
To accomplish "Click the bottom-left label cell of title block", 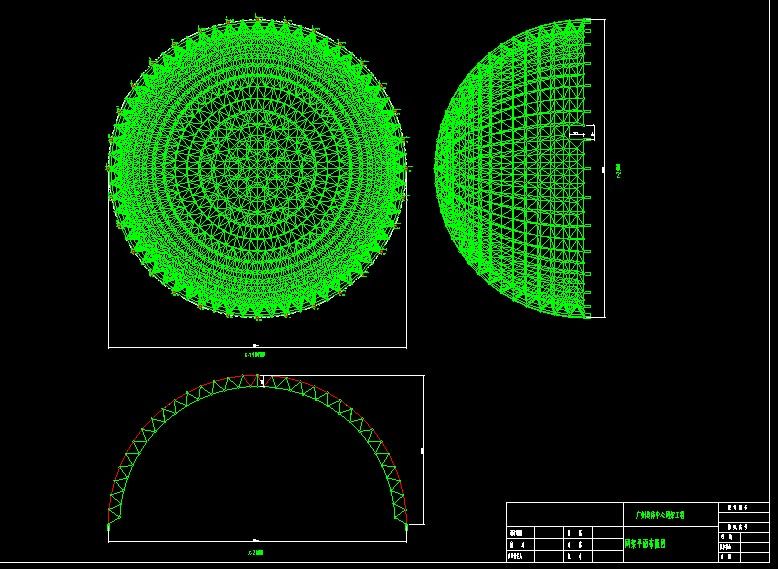I will coord(517,556).
